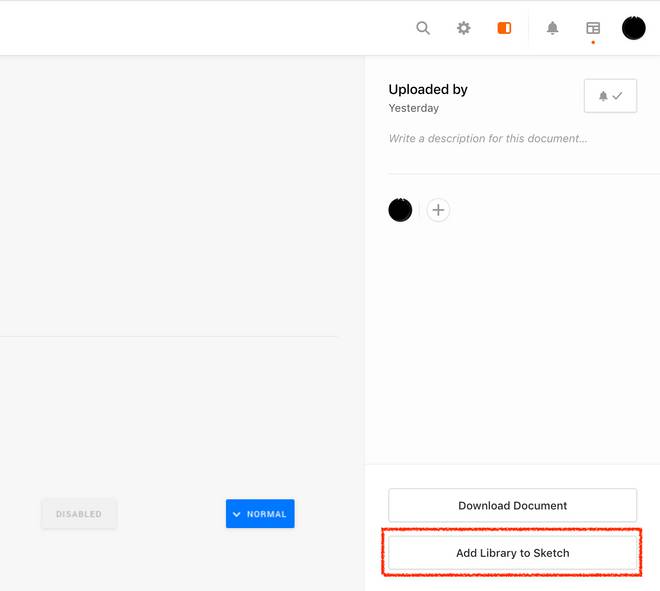Click the greyed-out DISABLED button
Screen dimensions: 660x591
pyautogui.click(x=79, y=514)
